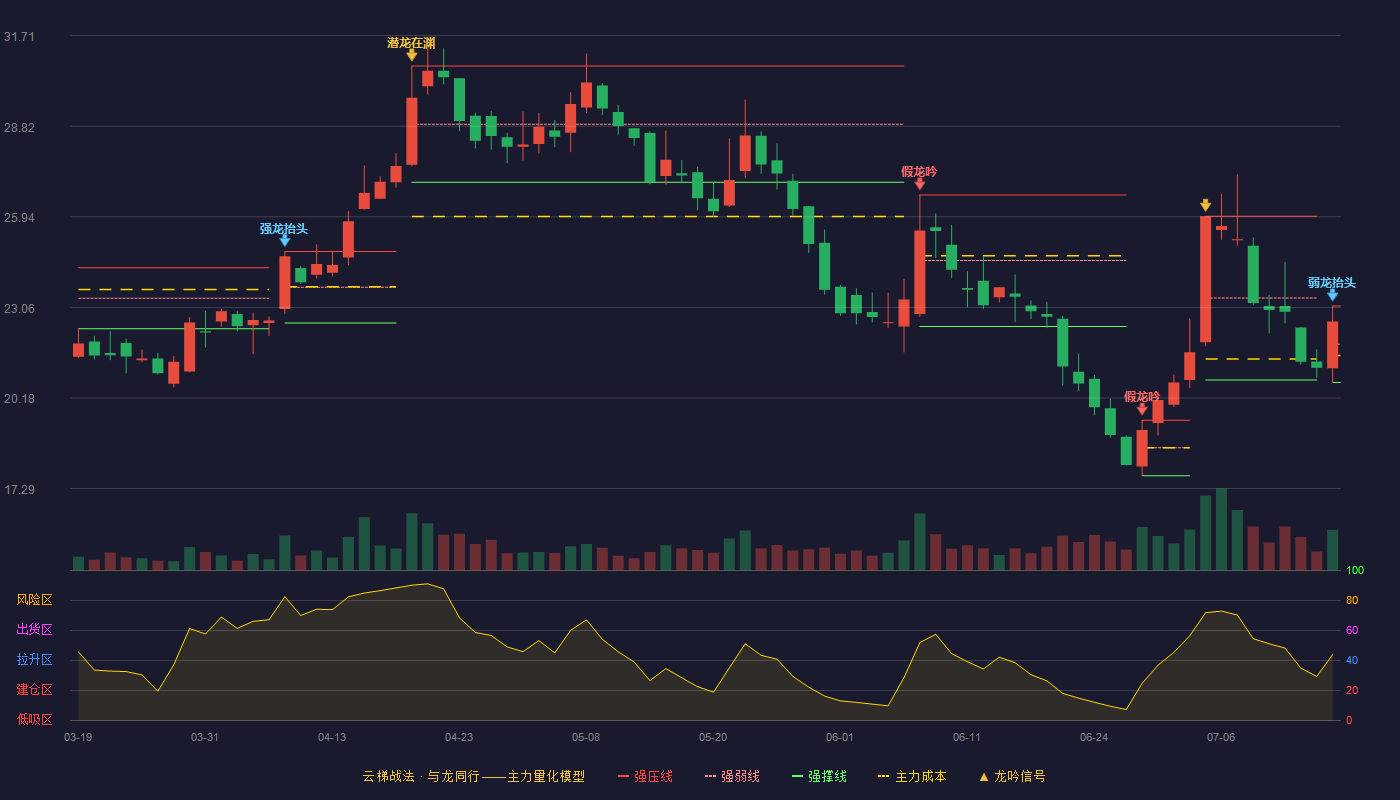Click the 40 indicator scale label
Viewport: 1400px width, 800px height.
coord(1352,661)
